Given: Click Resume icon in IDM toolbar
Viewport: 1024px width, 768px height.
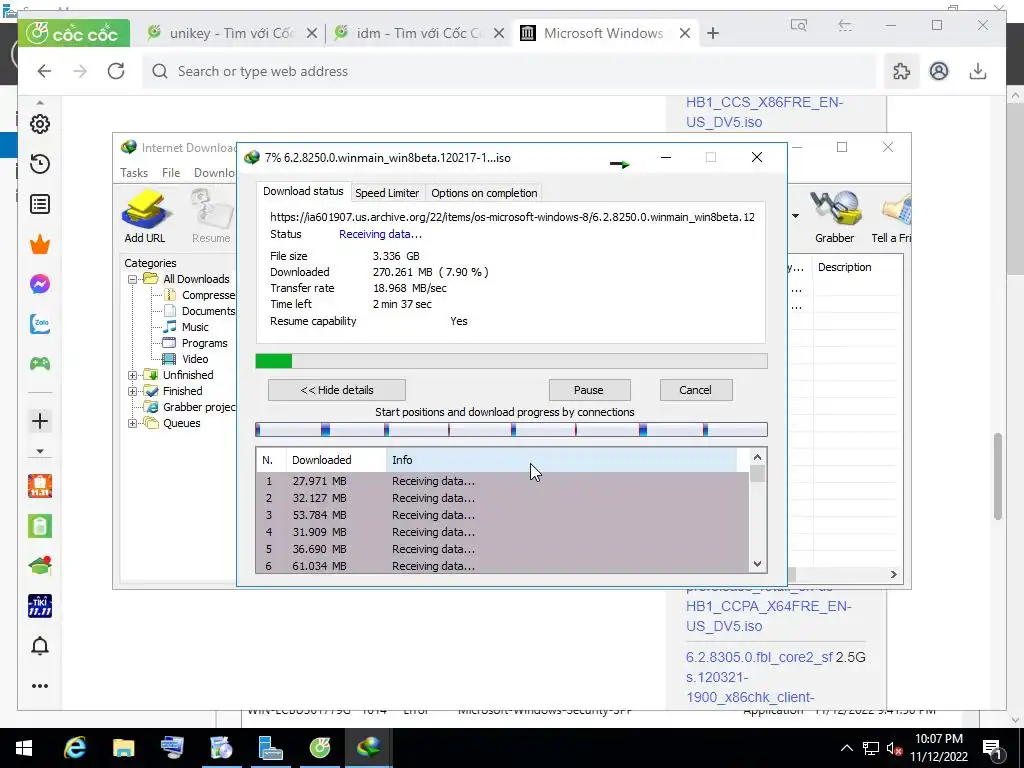Looking at the screenshot, I should point(211,217).
